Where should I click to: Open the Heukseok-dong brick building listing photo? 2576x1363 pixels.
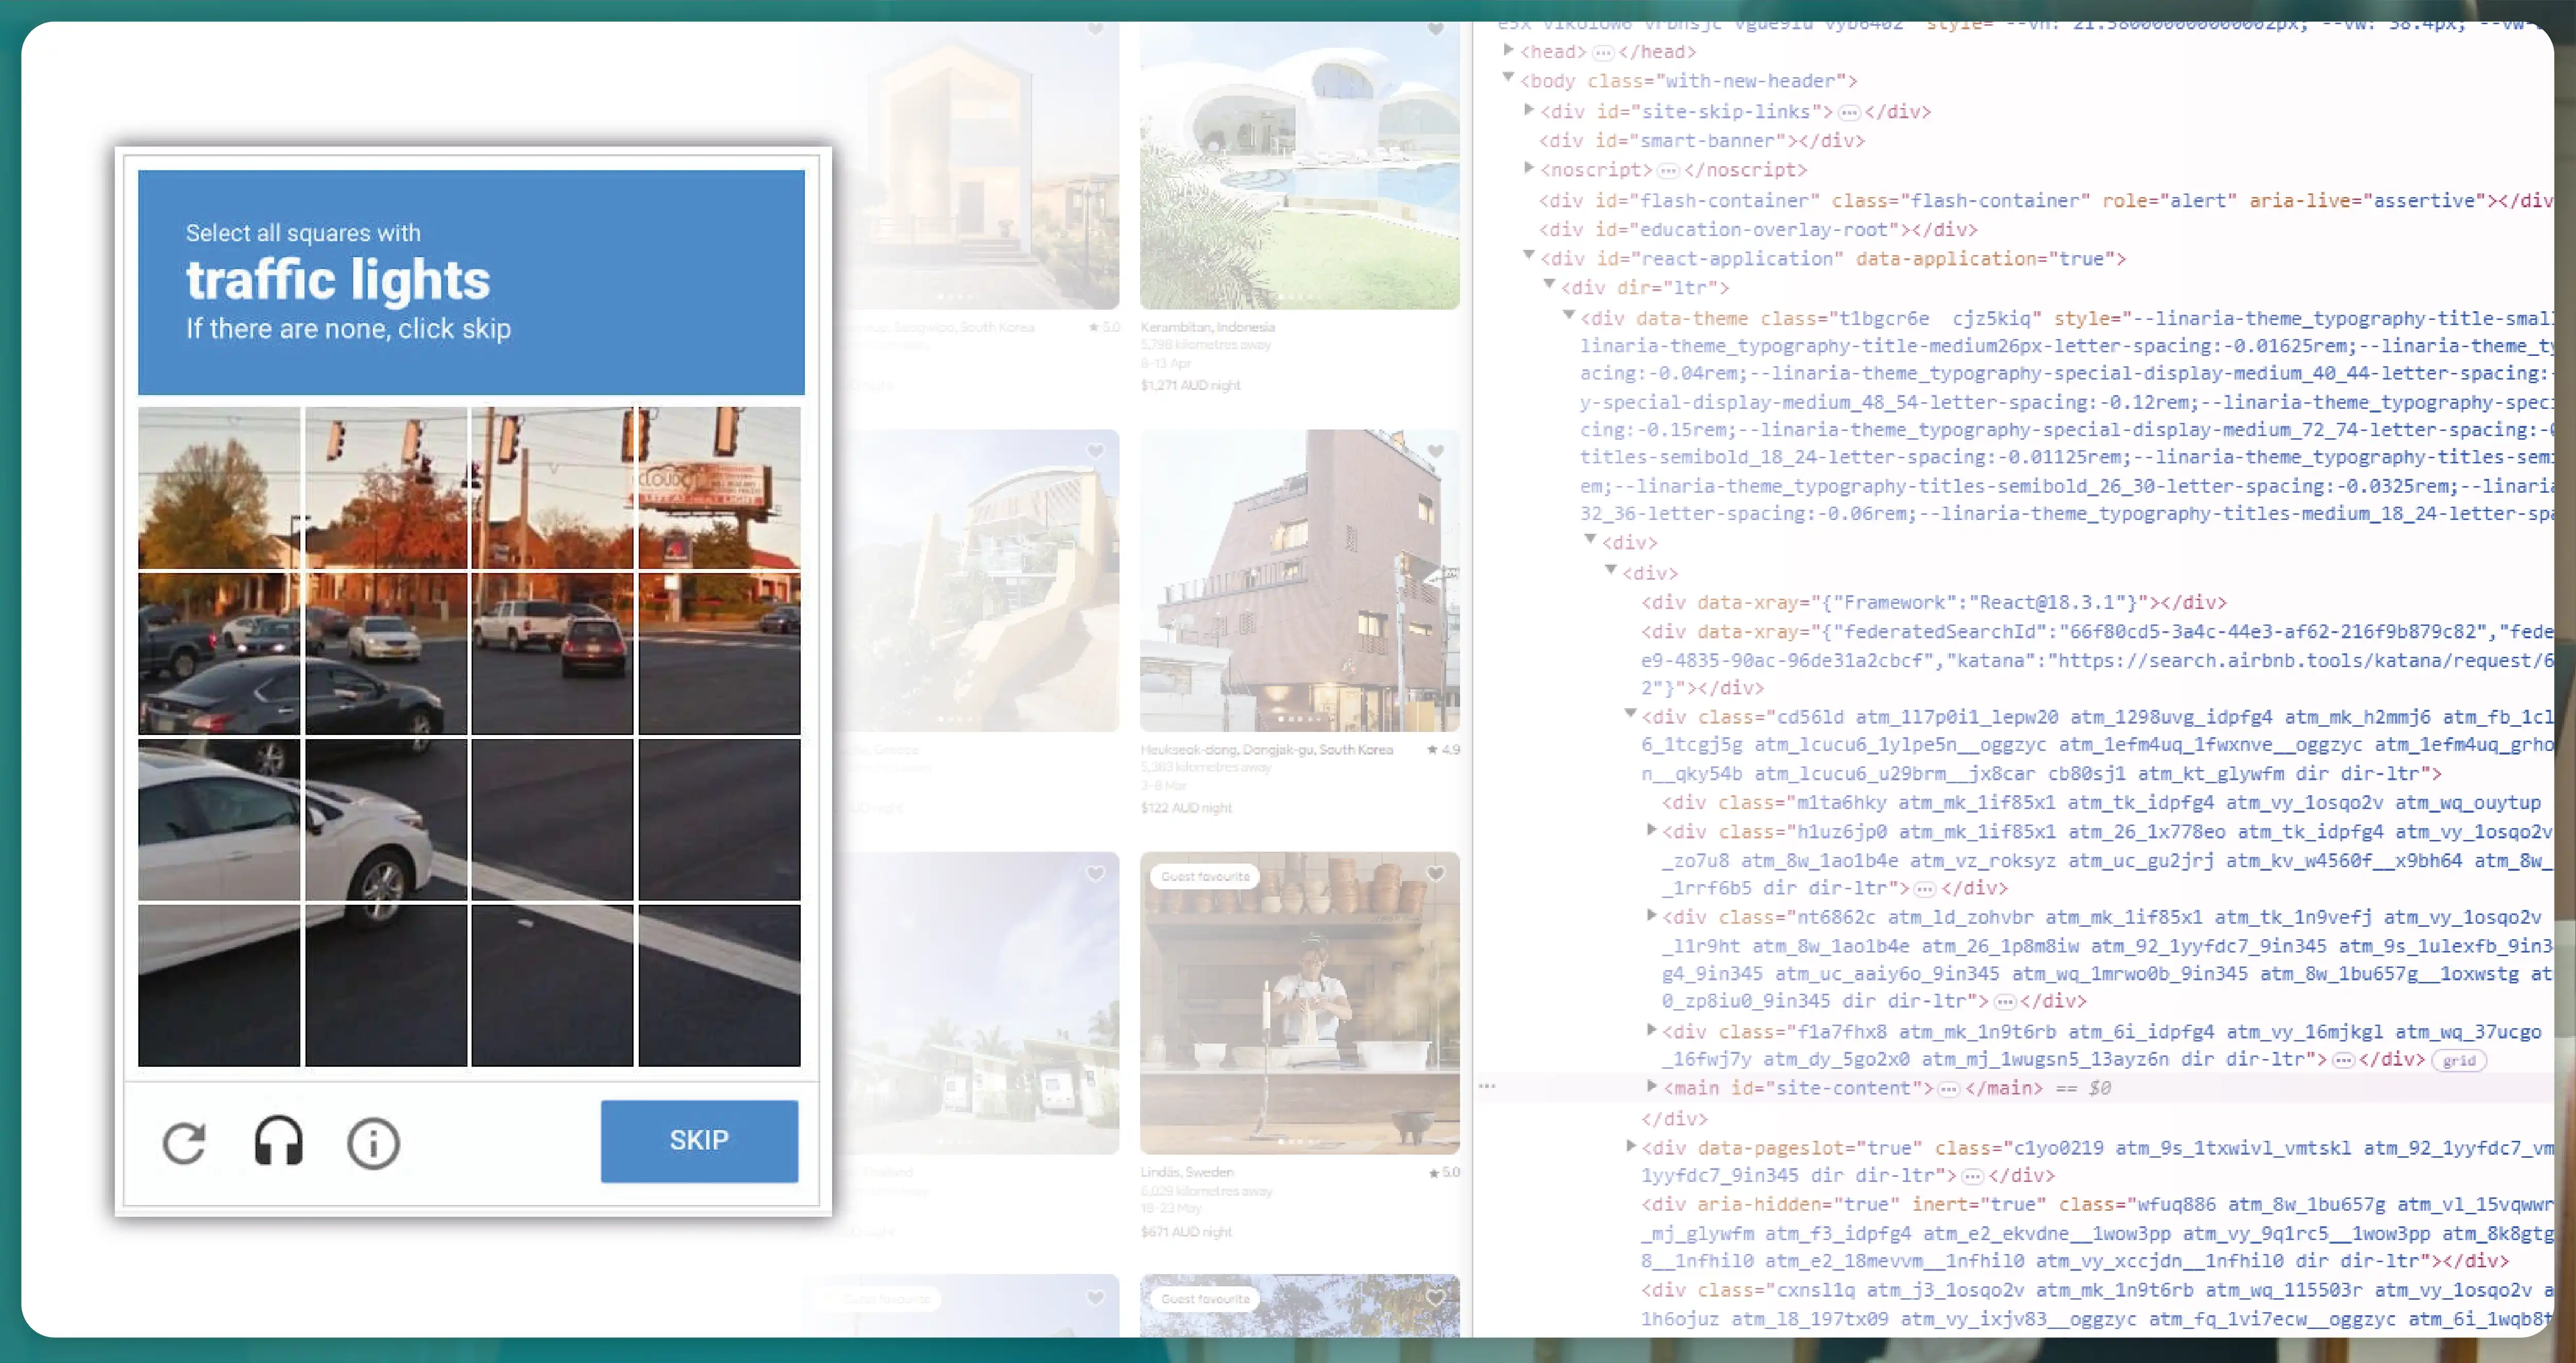pos(1299,581)
